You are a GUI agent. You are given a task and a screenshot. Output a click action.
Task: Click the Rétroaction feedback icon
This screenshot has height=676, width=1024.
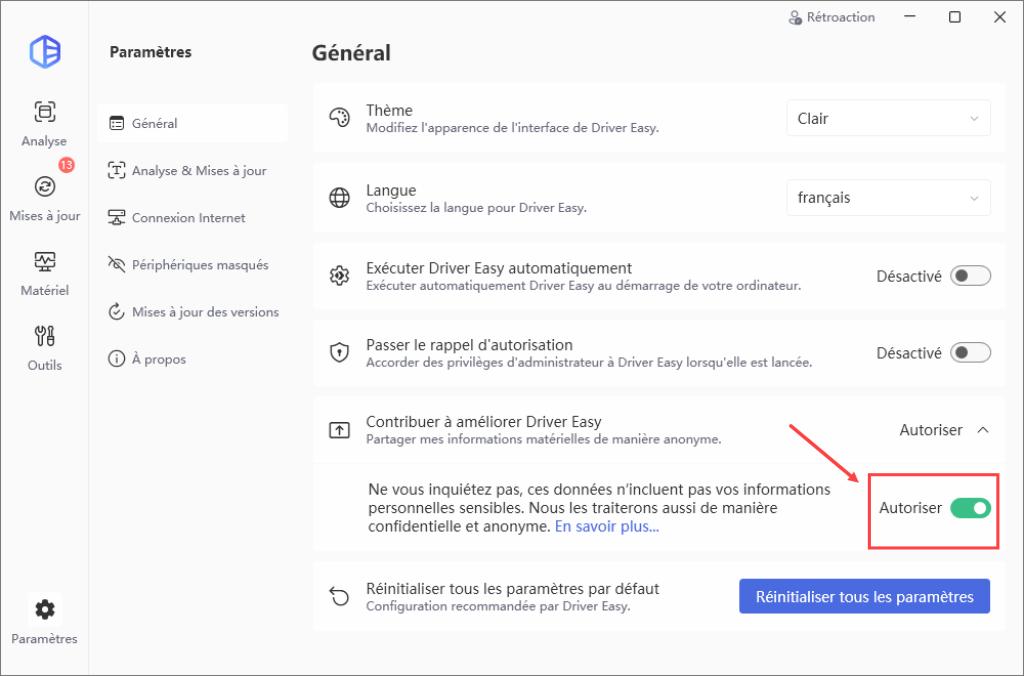tap(795, 18)
